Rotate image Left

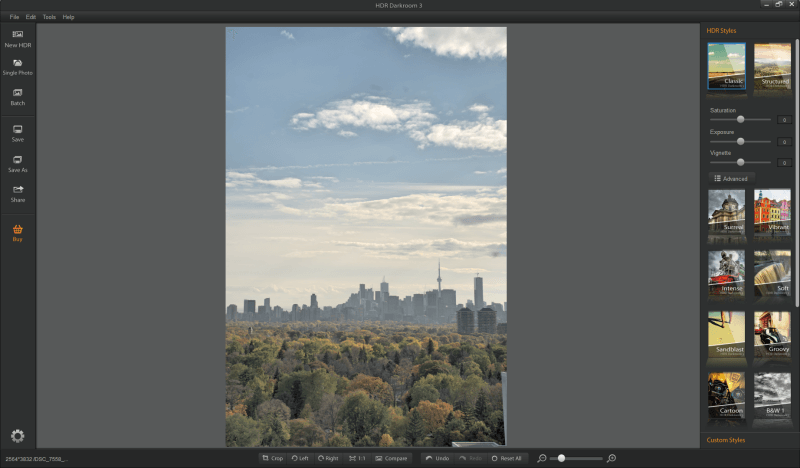(x=300, y=458)
